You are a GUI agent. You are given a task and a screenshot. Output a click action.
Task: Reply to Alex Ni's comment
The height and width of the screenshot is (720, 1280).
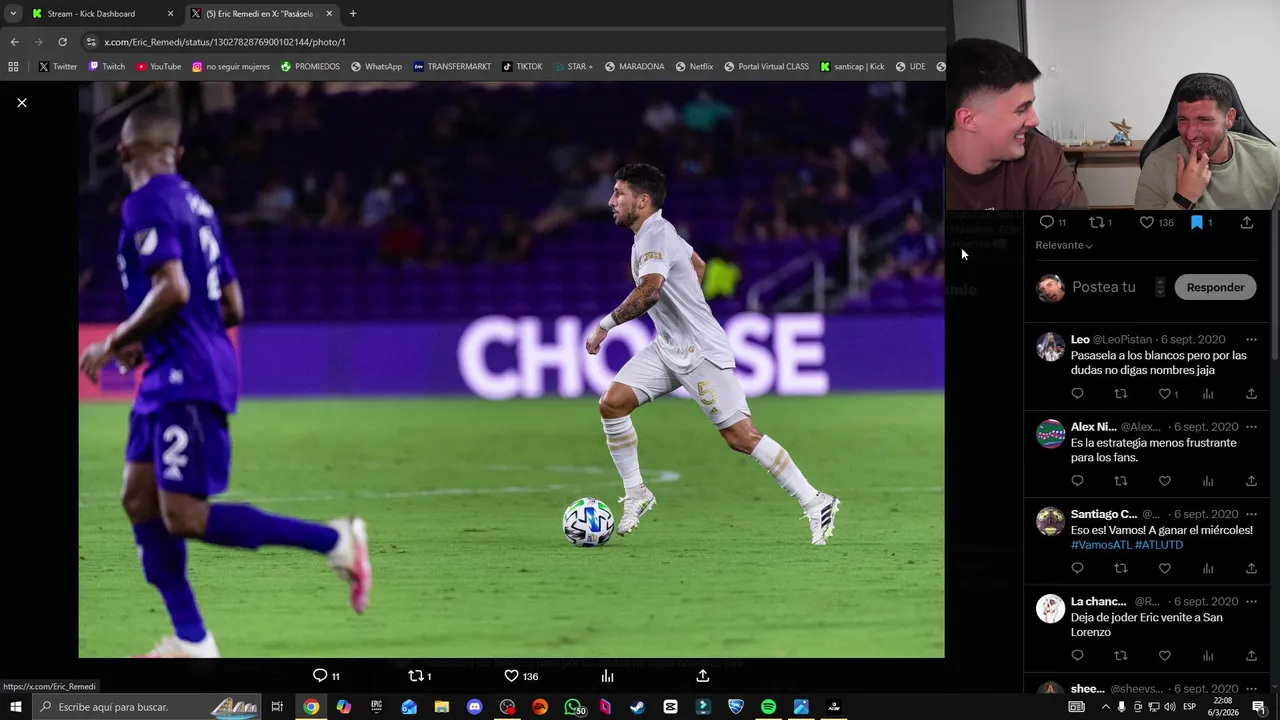pyautogui.click(x=1077, y=481)
